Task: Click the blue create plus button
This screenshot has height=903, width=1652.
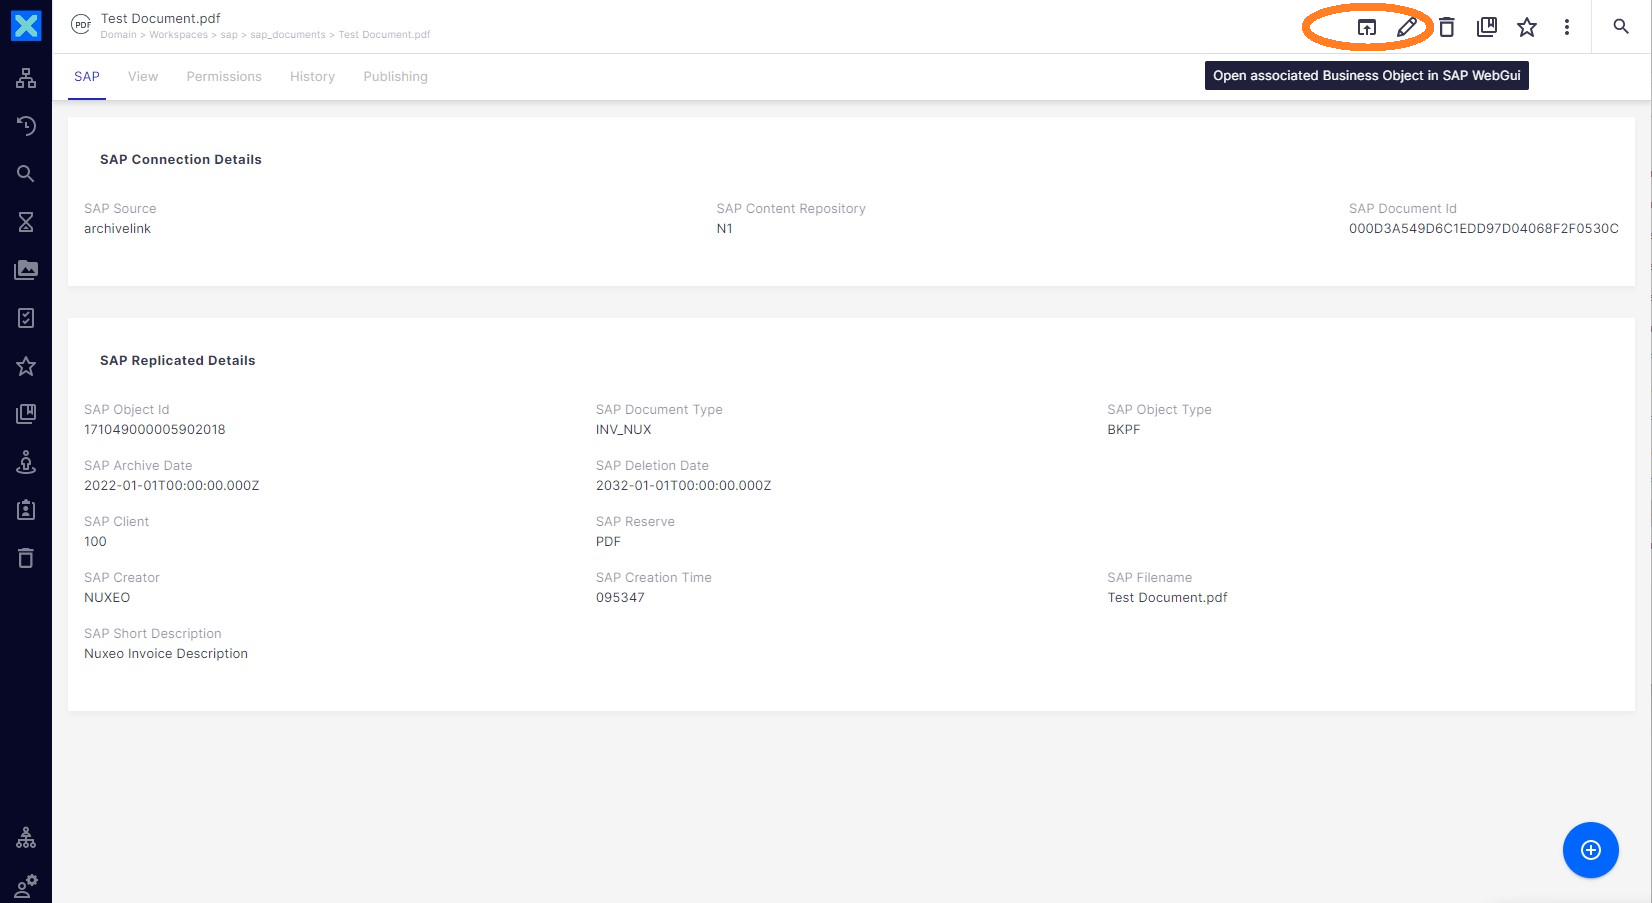Action: coord(1591,850)
